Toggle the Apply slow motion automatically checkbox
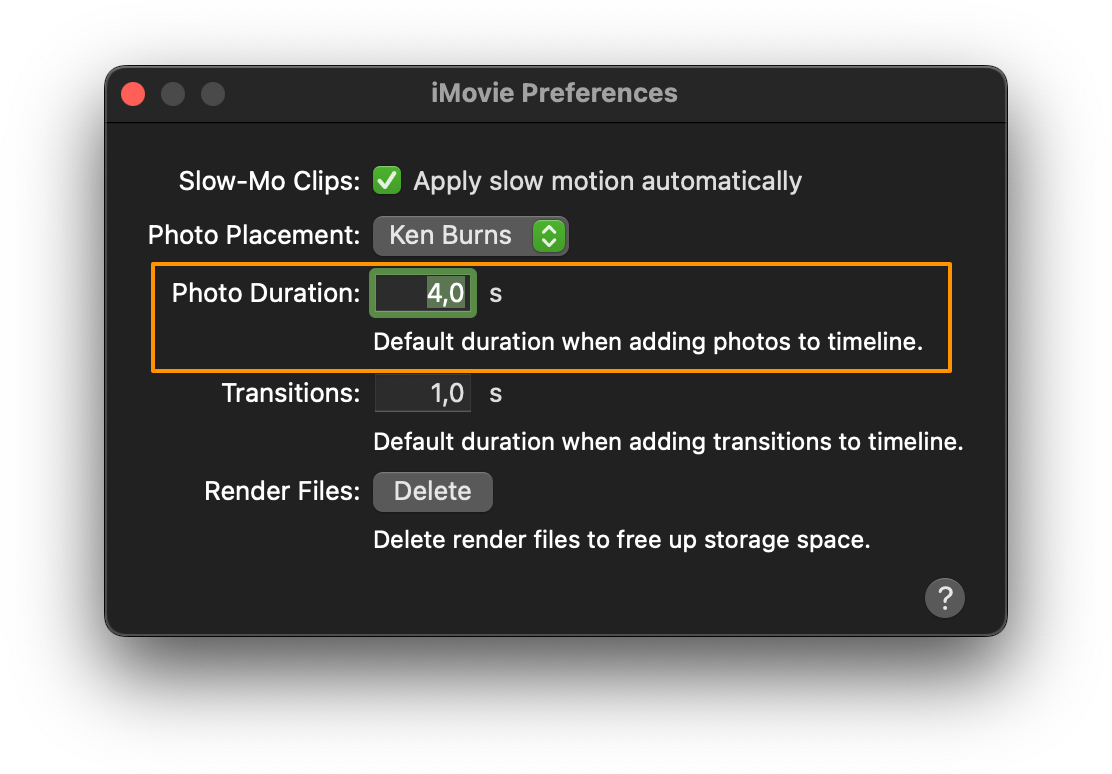 click(x=387, y=181)
